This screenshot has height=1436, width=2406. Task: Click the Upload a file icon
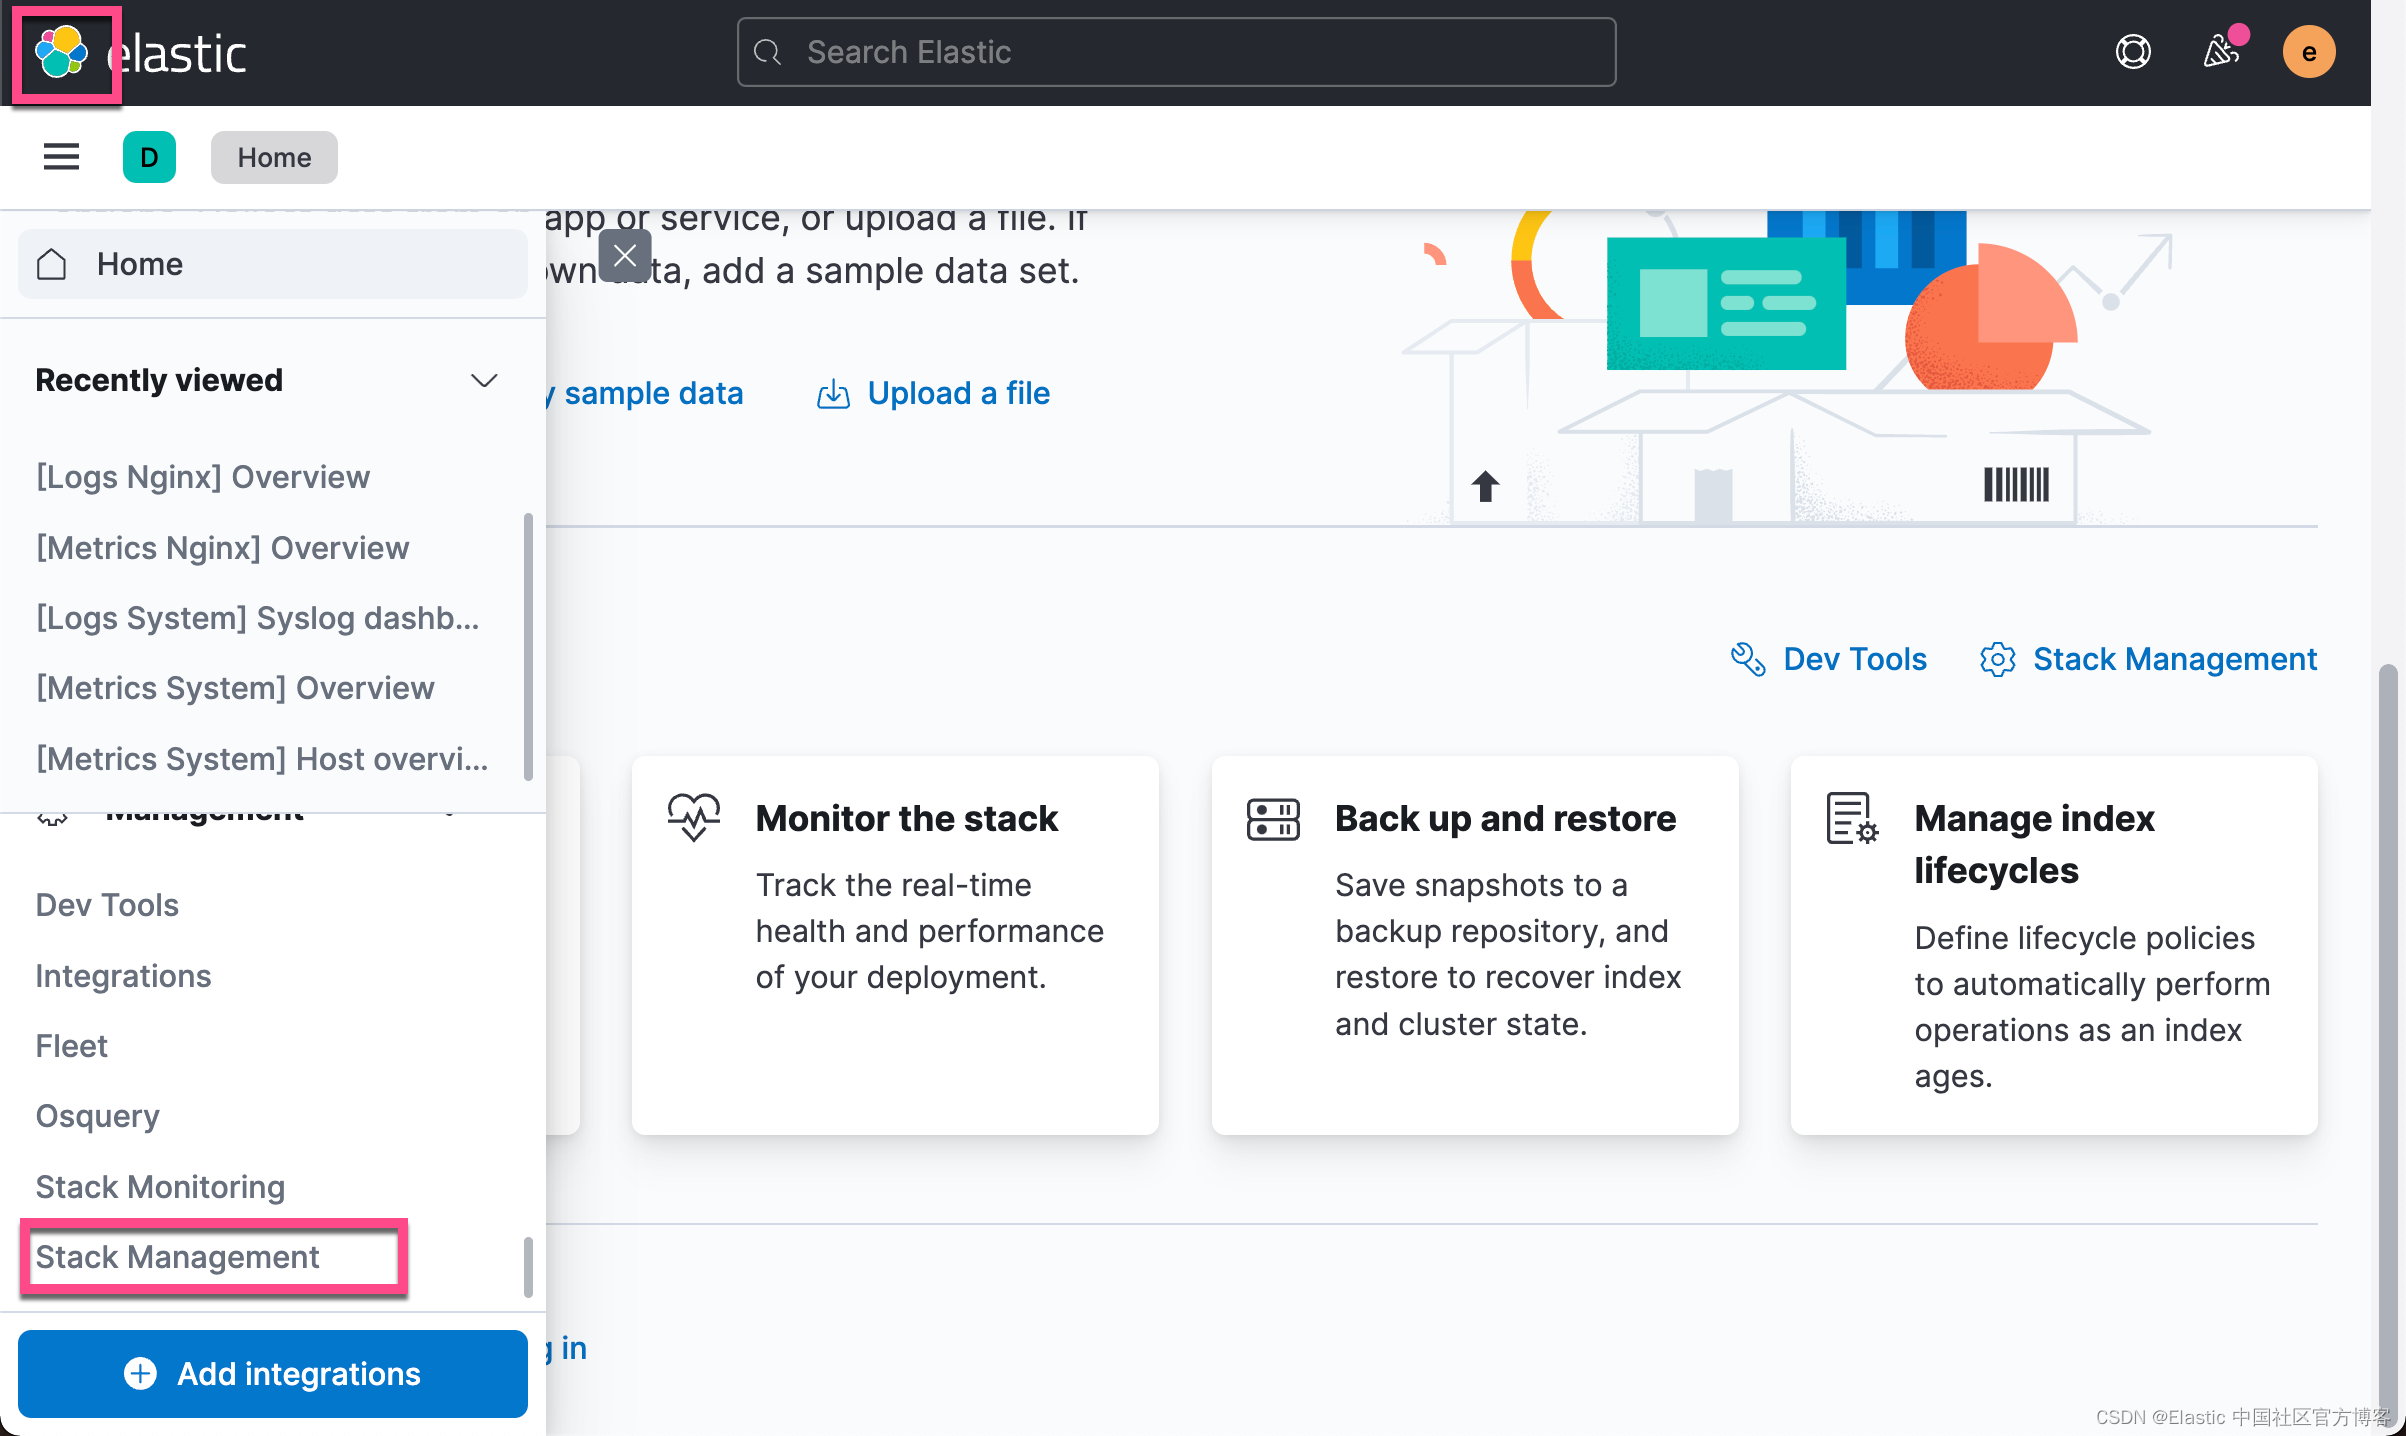pos(833,394)
